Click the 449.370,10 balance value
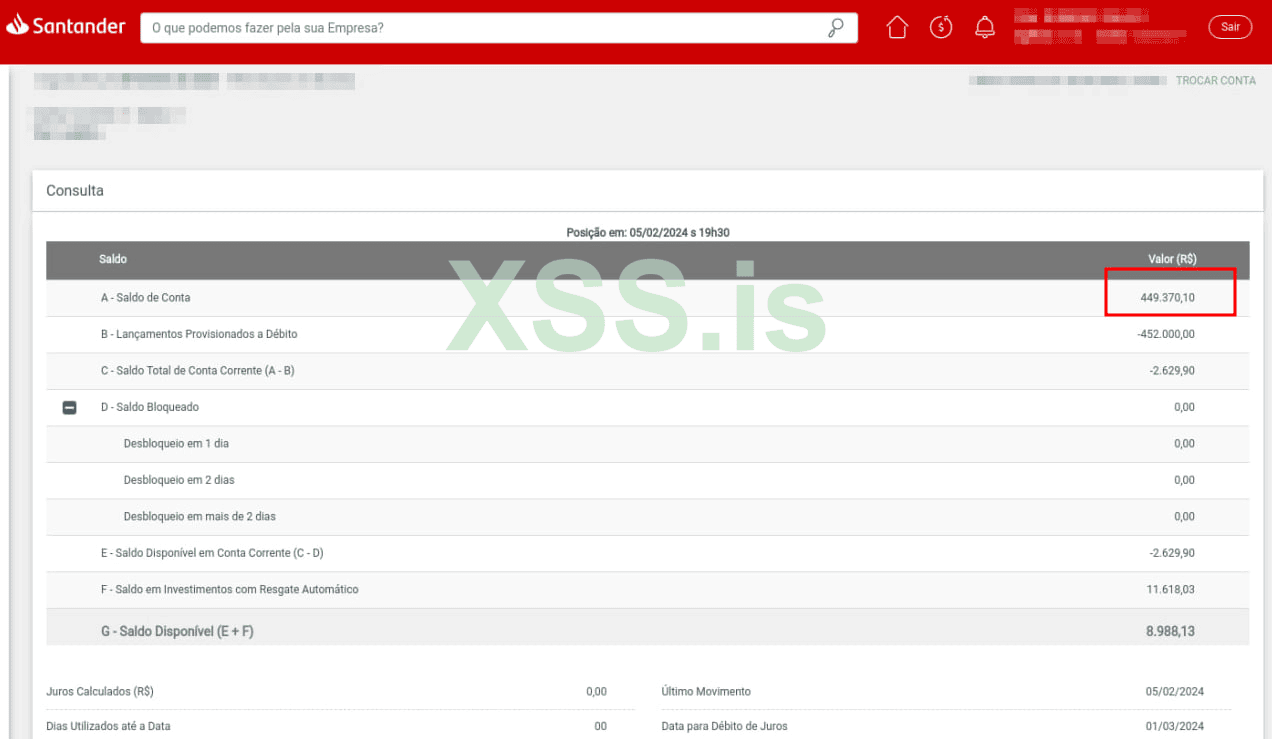 click(x=1167, y=298)
